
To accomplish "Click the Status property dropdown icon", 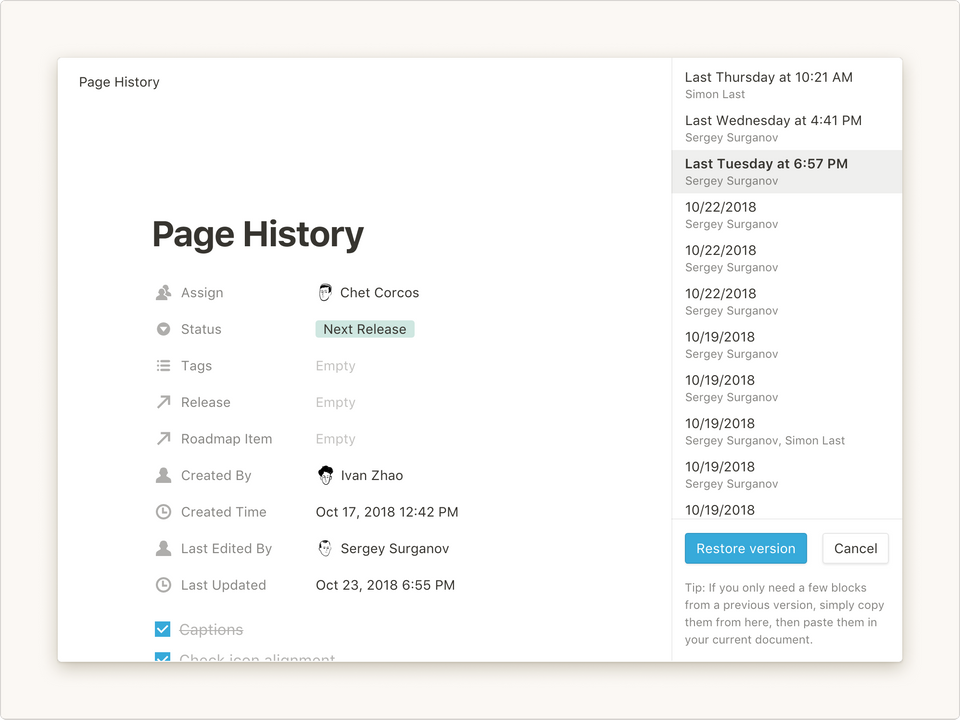I will [163, 329].
